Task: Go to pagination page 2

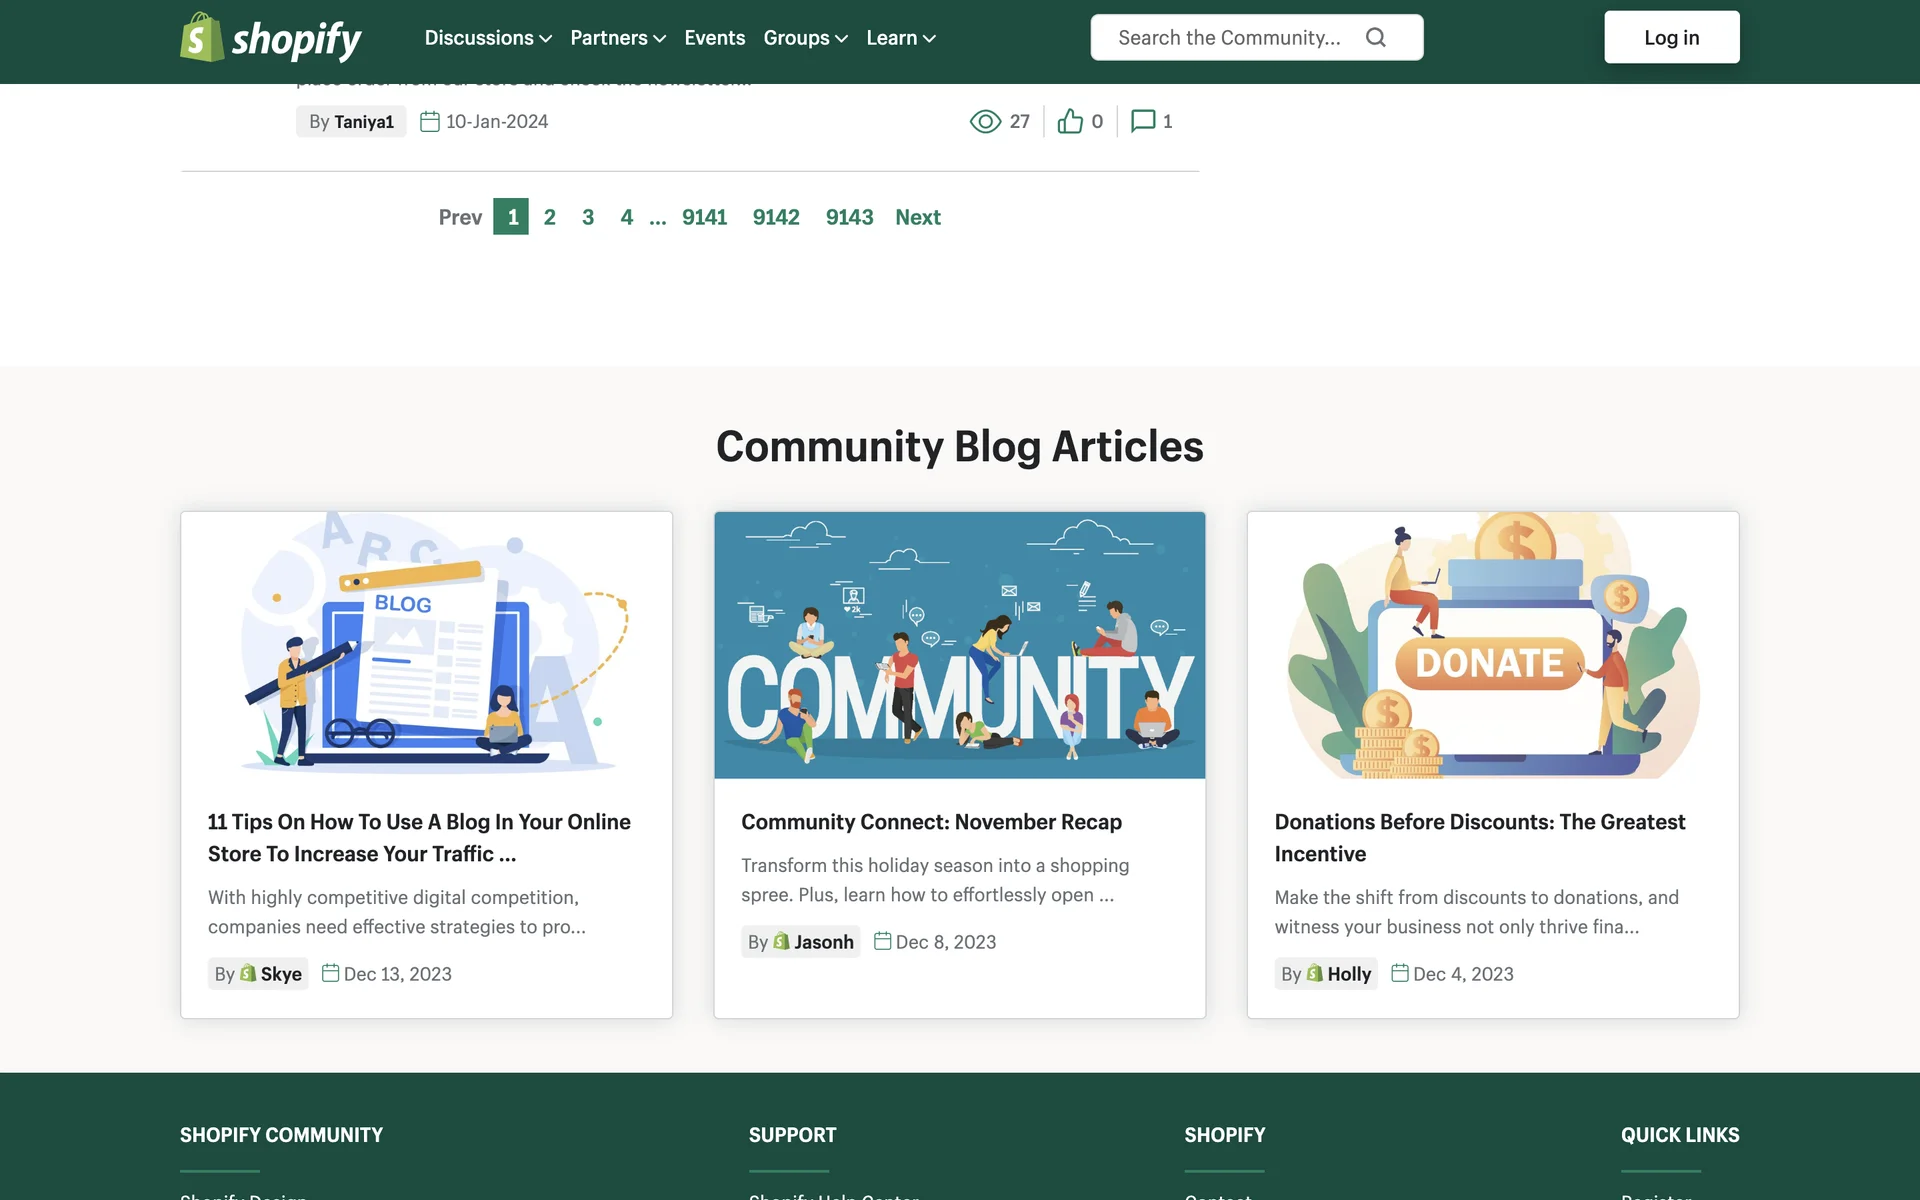Action: pos(549,217)
